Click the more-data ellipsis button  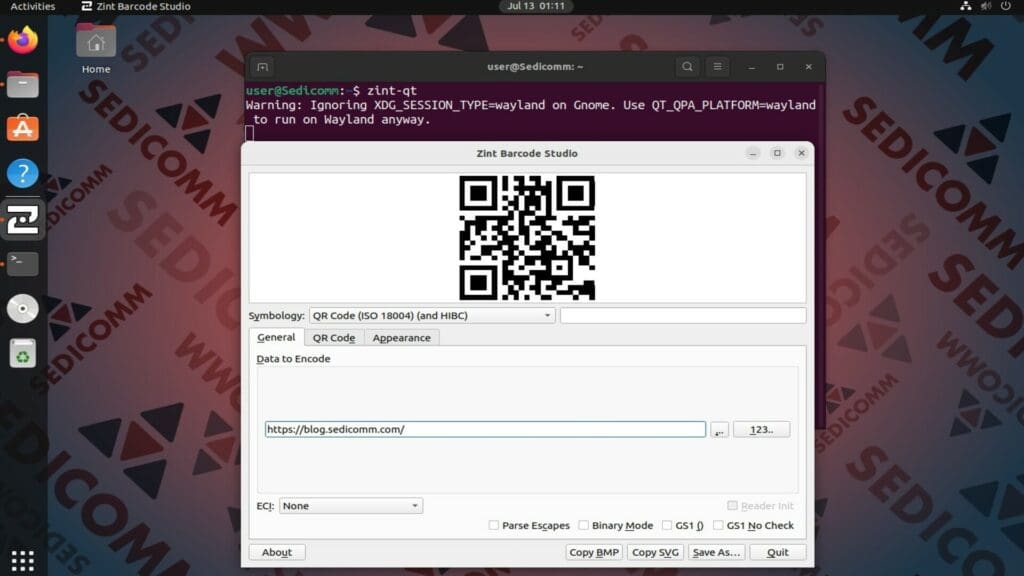(x=719, y=430)
